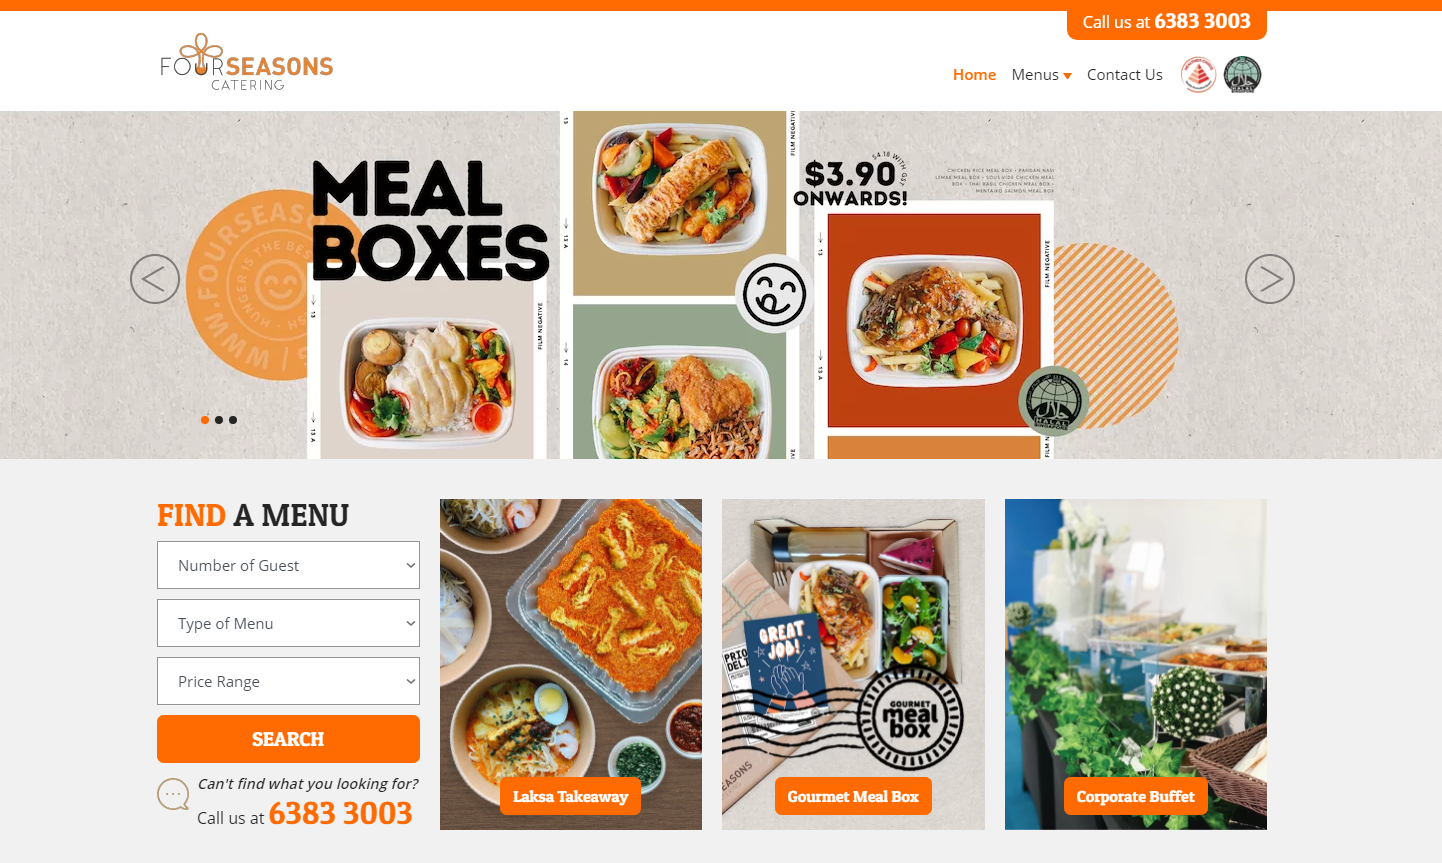The image size is (1442, 863).
Task: Open the Laksa Takeaway thumbnail
Action: tap(571, 664)
